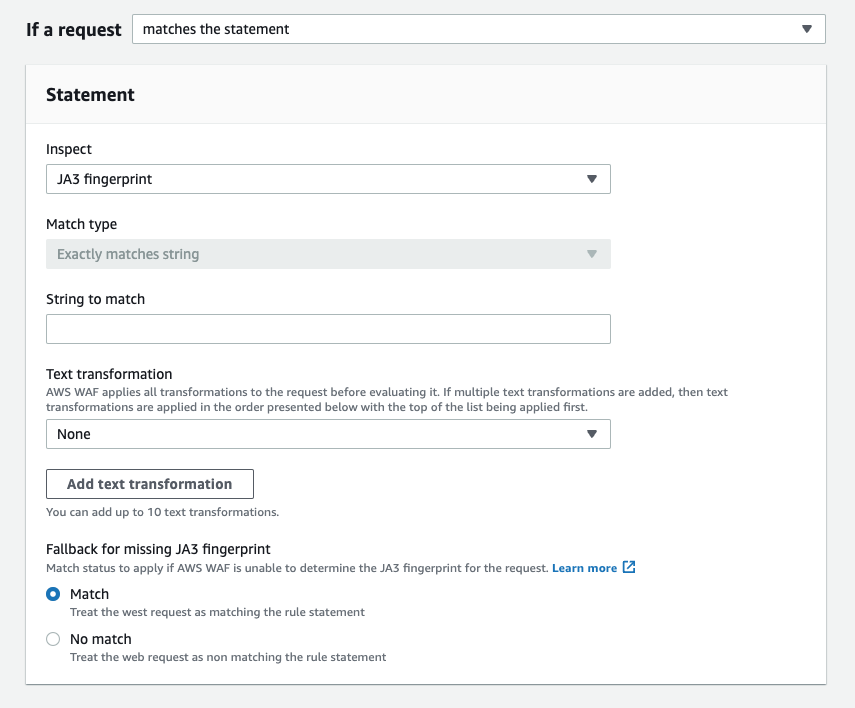This screenshot has height=708, width=855.
Task: Click the Add text transformation button
Action: click(x=150, y=484)
